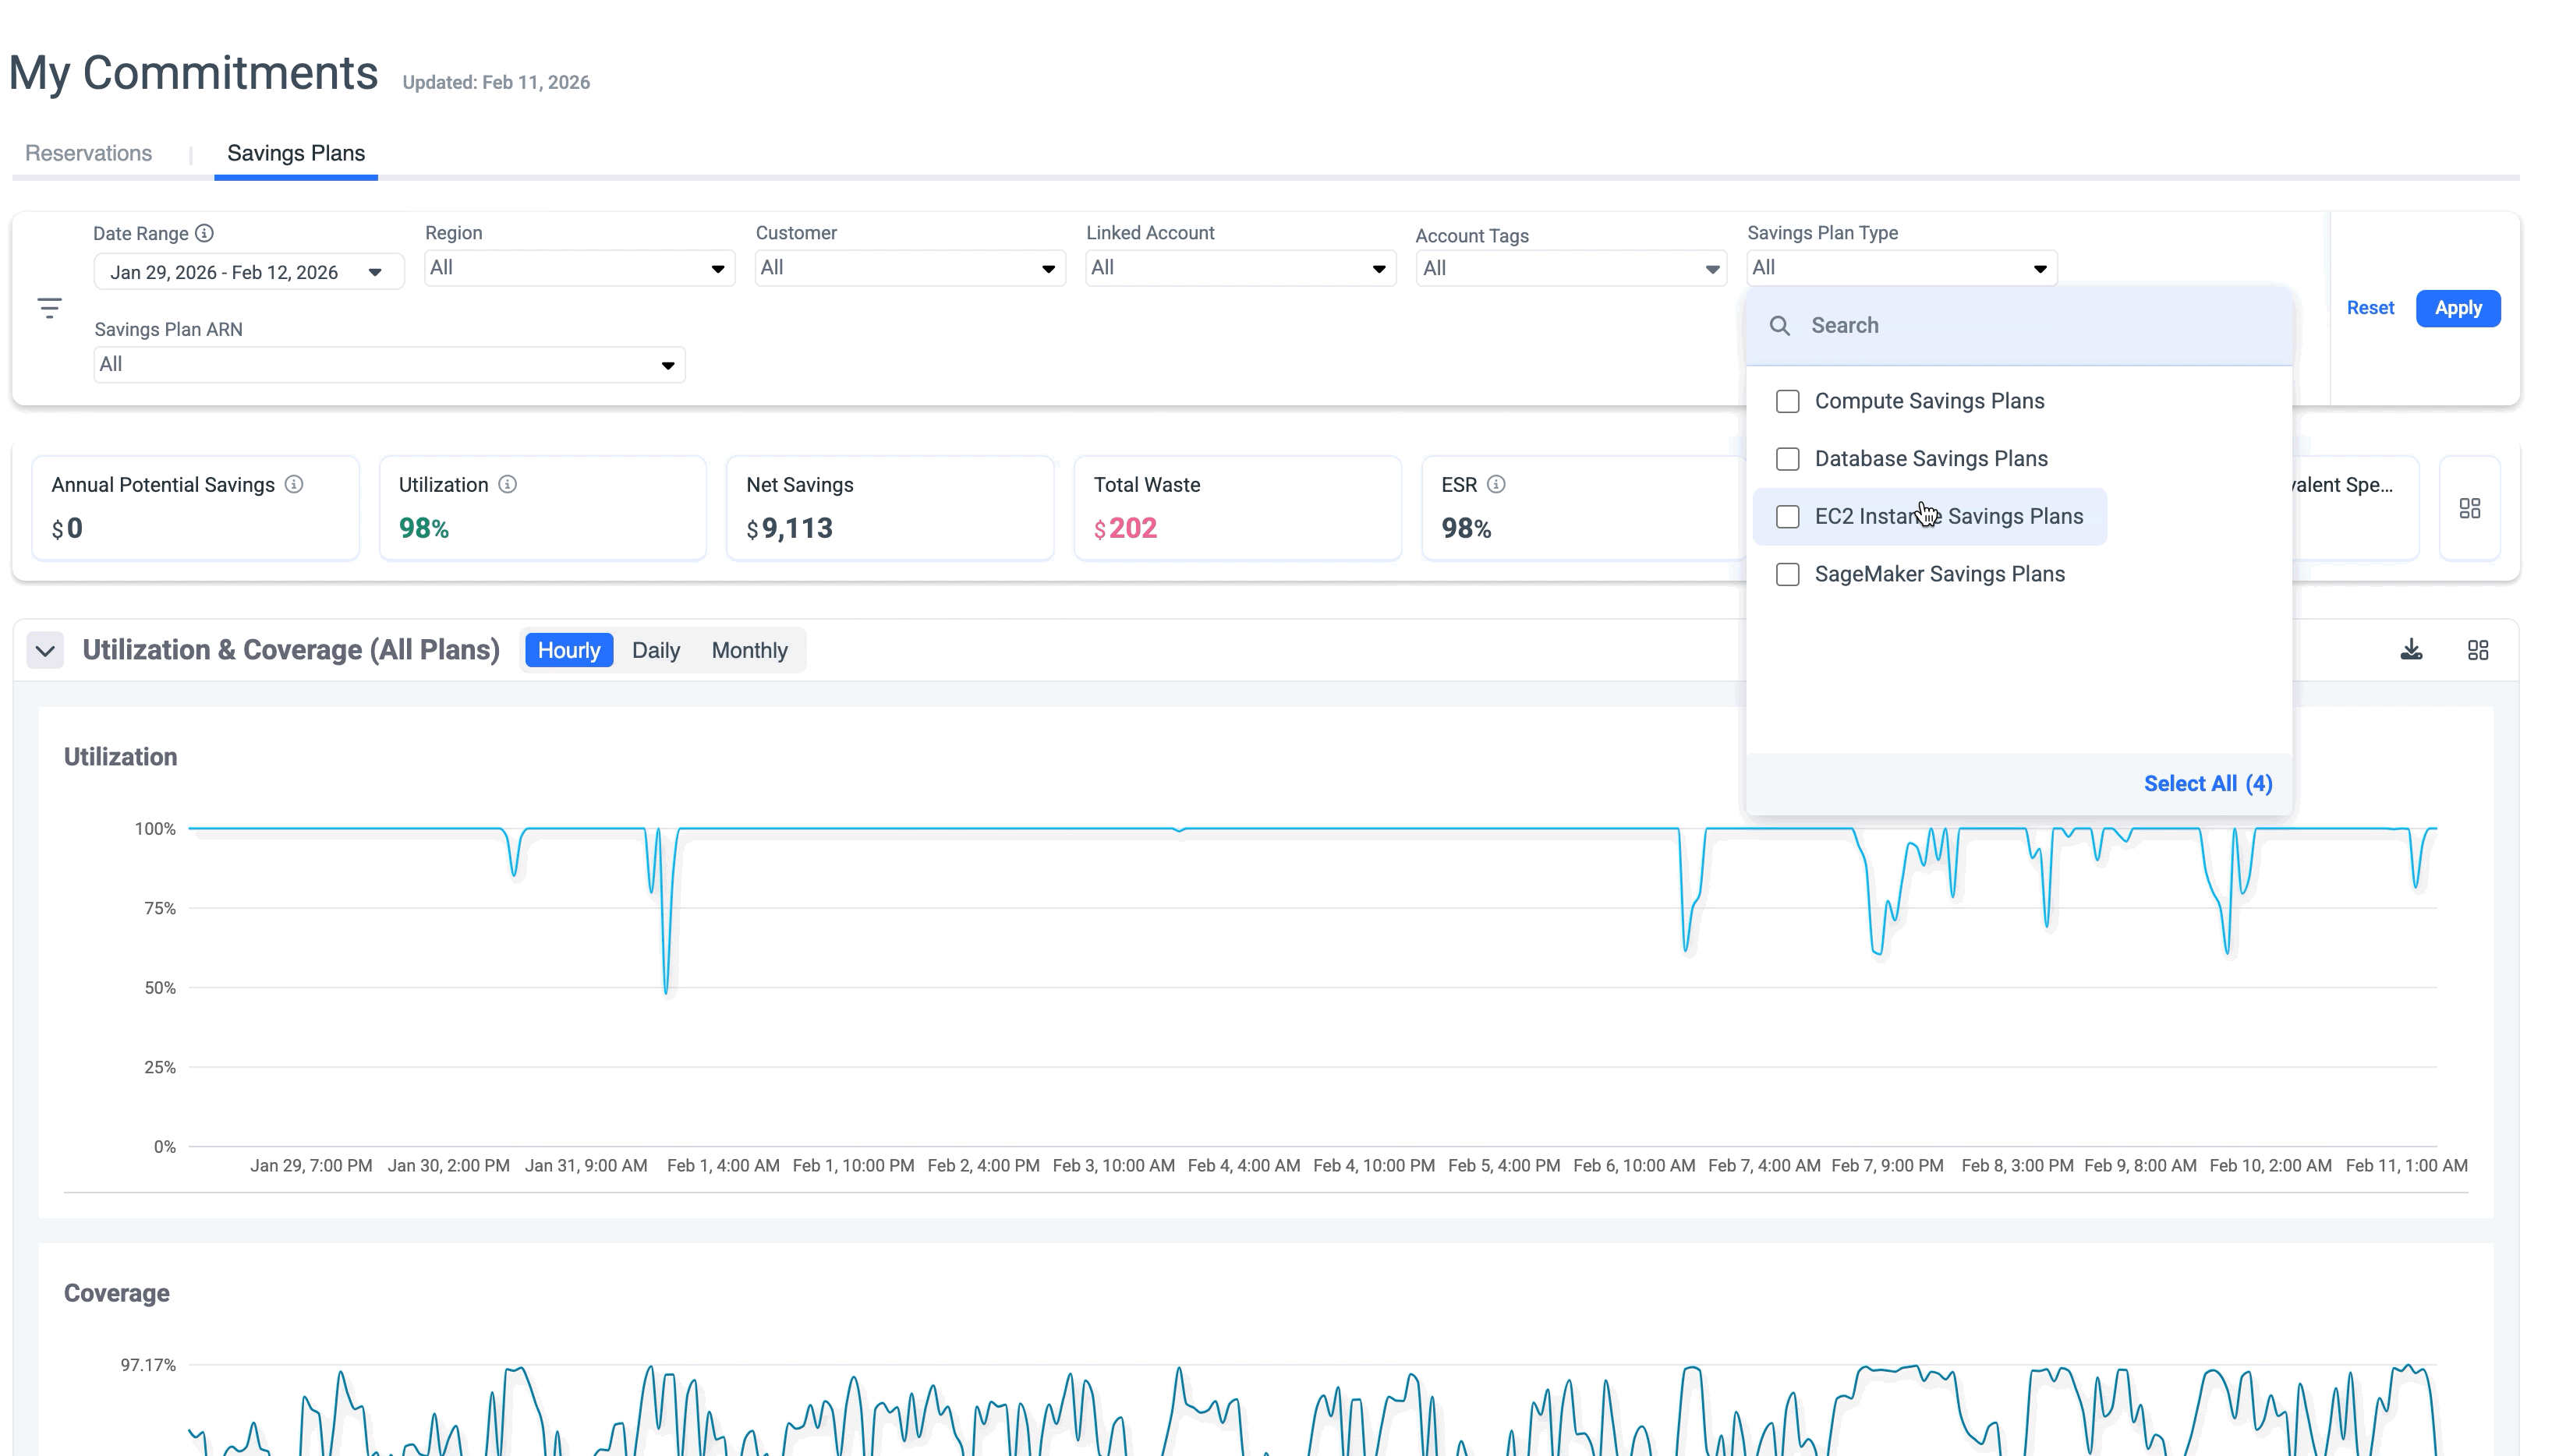This screenshot has width=2559, height=1456.
Task: Switch chart granularity to Daily
Action: point(655,650)
